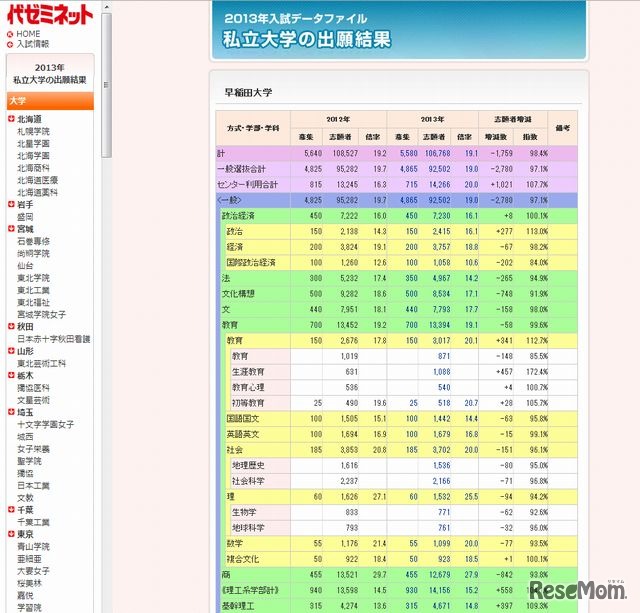Open 日本工業 university results
Screen dimensions: 640x613
[x=33, y=485]
